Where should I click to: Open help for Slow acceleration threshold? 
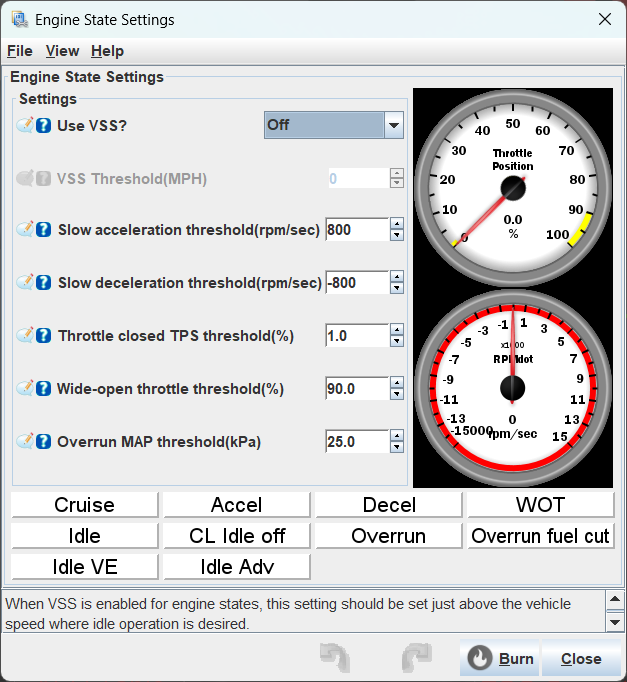pos(44,230)
